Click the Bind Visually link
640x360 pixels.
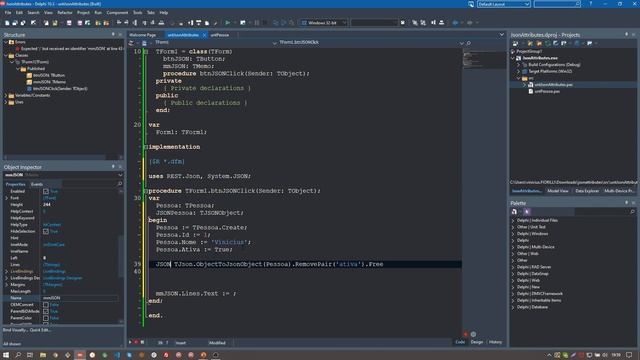click(15, 330)
